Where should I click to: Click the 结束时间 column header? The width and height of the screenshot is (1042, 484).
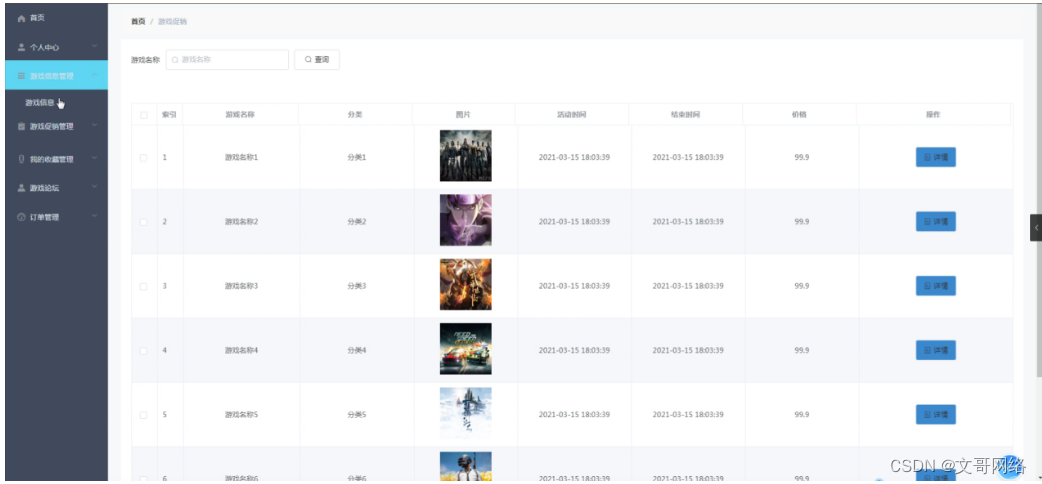tap(686, 114)
